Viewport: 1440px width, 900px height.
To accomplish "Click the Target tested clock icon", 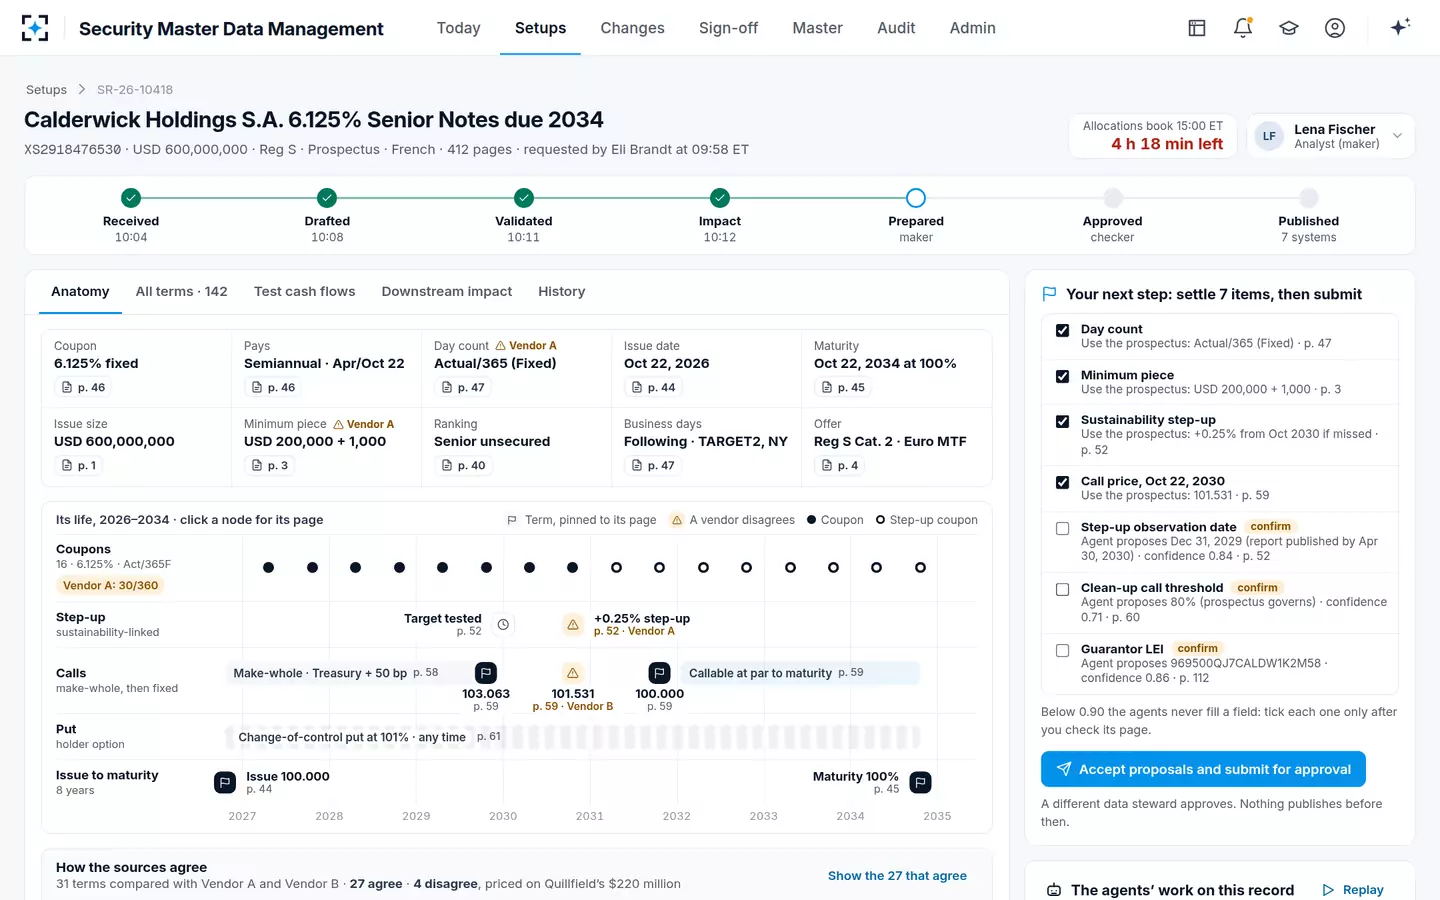I will tap(504, 624).
